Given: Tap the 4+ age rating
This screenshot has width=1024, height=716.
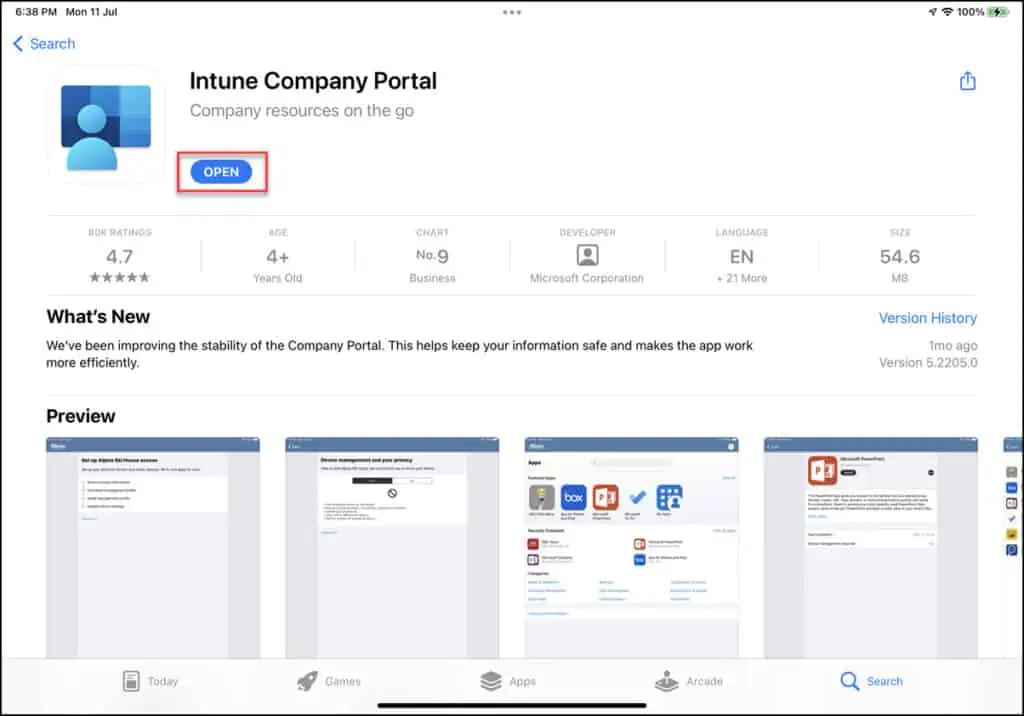Looking at the screenshot, I should click(278, 256).
